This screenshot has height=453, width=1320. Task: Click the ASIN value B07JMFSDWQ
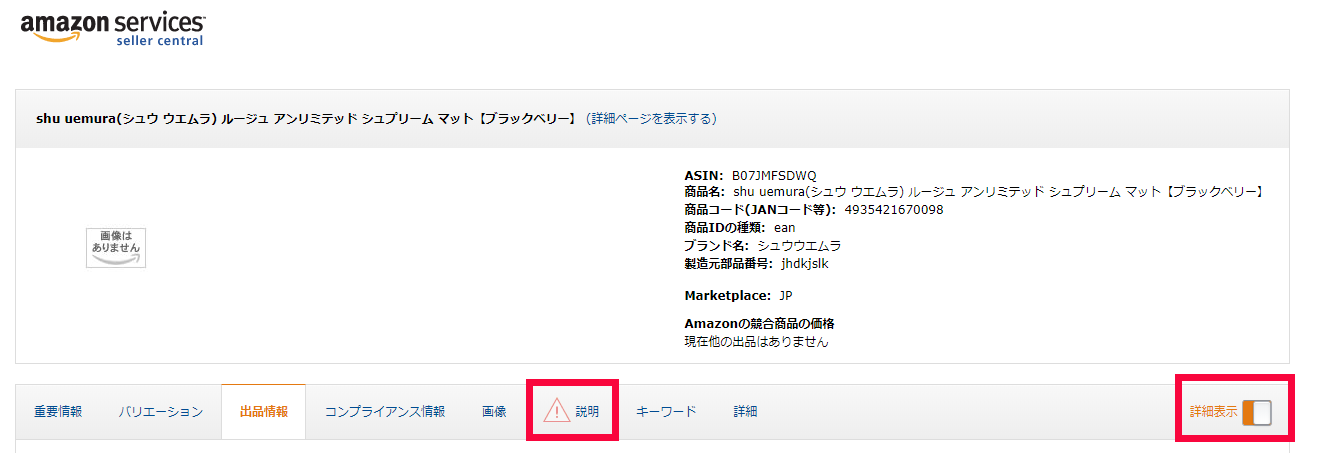click(x=774, y=175)
